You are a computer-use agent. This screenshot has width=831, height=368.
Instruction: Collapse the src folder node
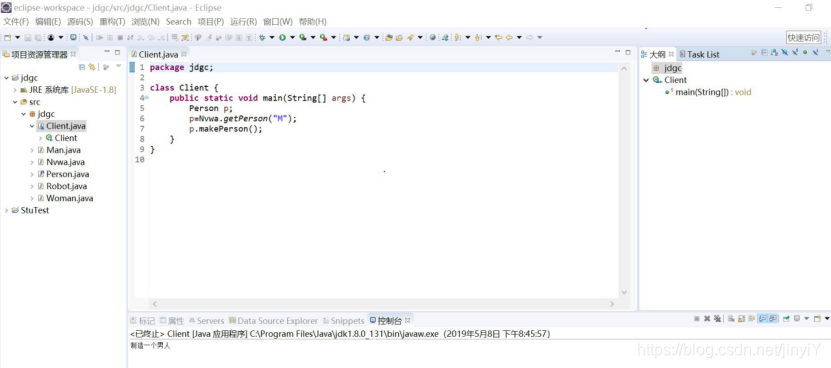click(15, 102)
